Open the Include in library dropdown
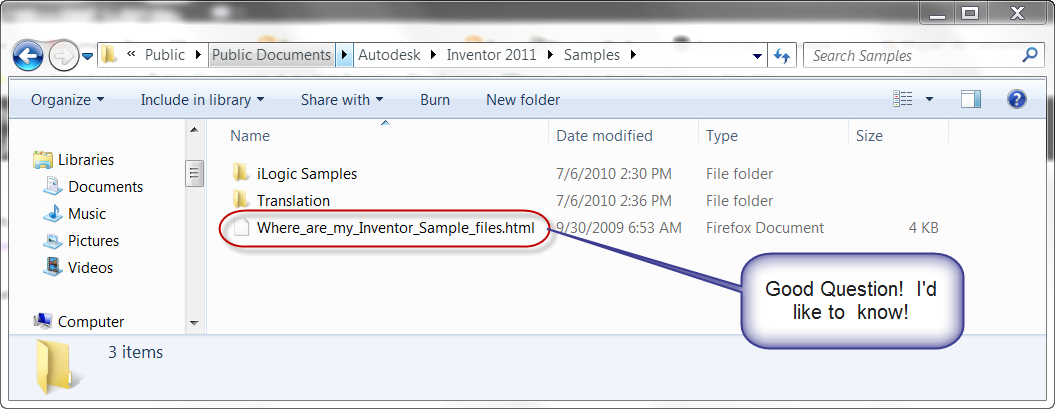This screenshot has width=1055, height=409. pos(202,100)
